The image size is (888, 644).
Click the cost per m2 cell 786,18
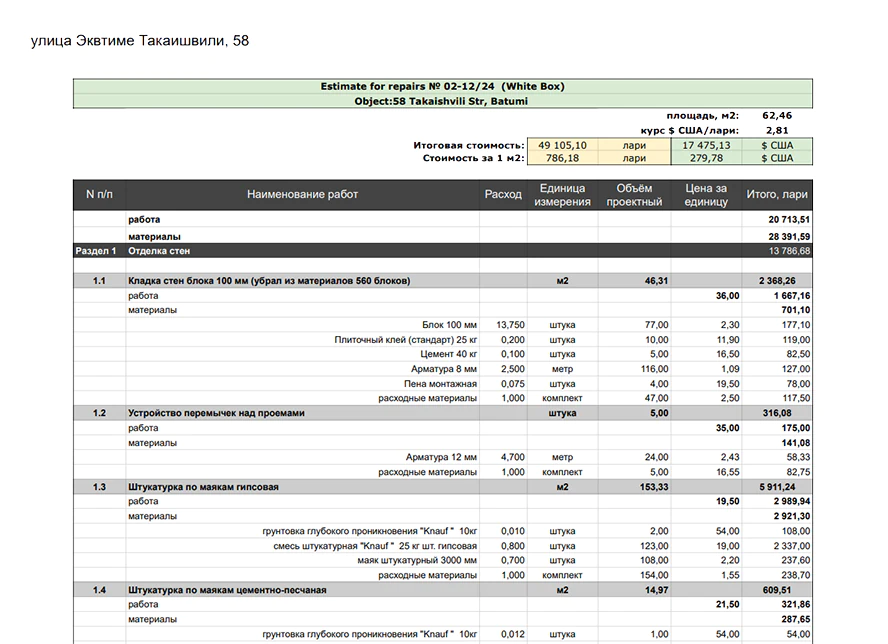pos(561,158)
